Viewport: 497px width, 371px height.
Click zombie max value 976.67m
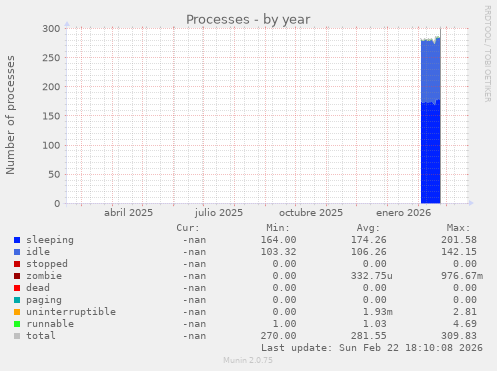click(462, 276)
